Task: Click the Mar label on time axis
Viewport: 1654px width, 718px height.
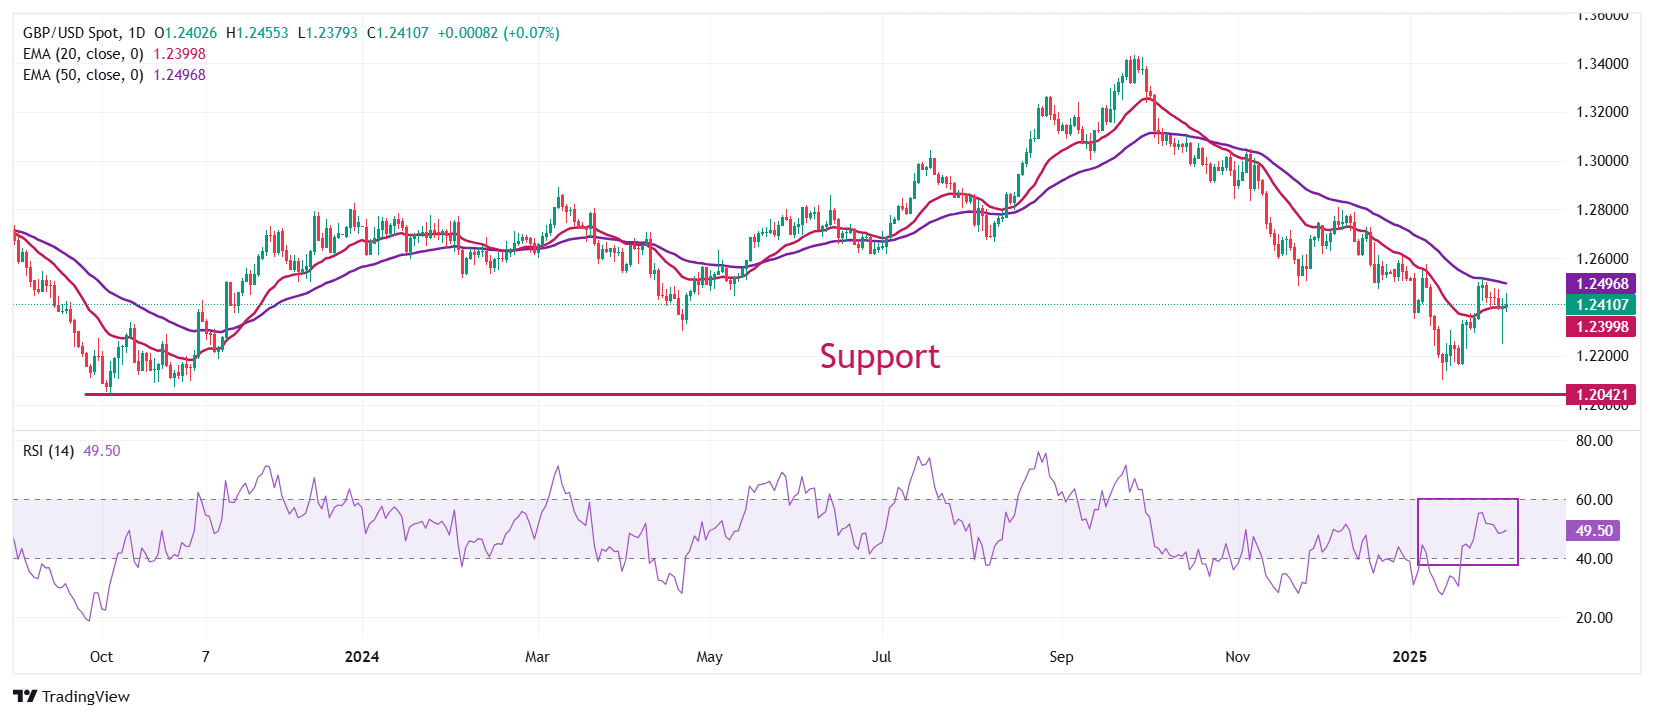Action: coord(537,657)
